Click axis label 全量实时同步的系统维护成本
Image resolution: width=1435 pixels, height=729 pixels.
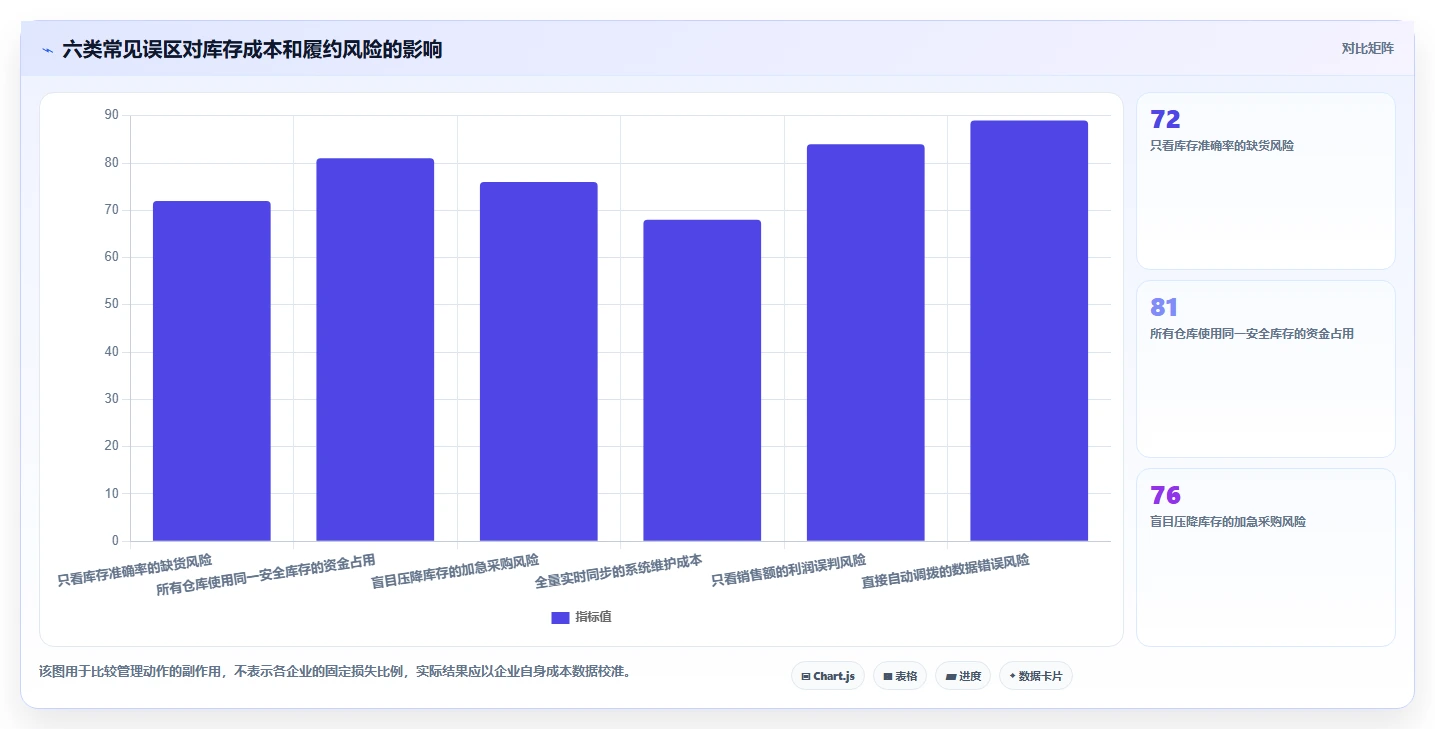pos(618,571)
